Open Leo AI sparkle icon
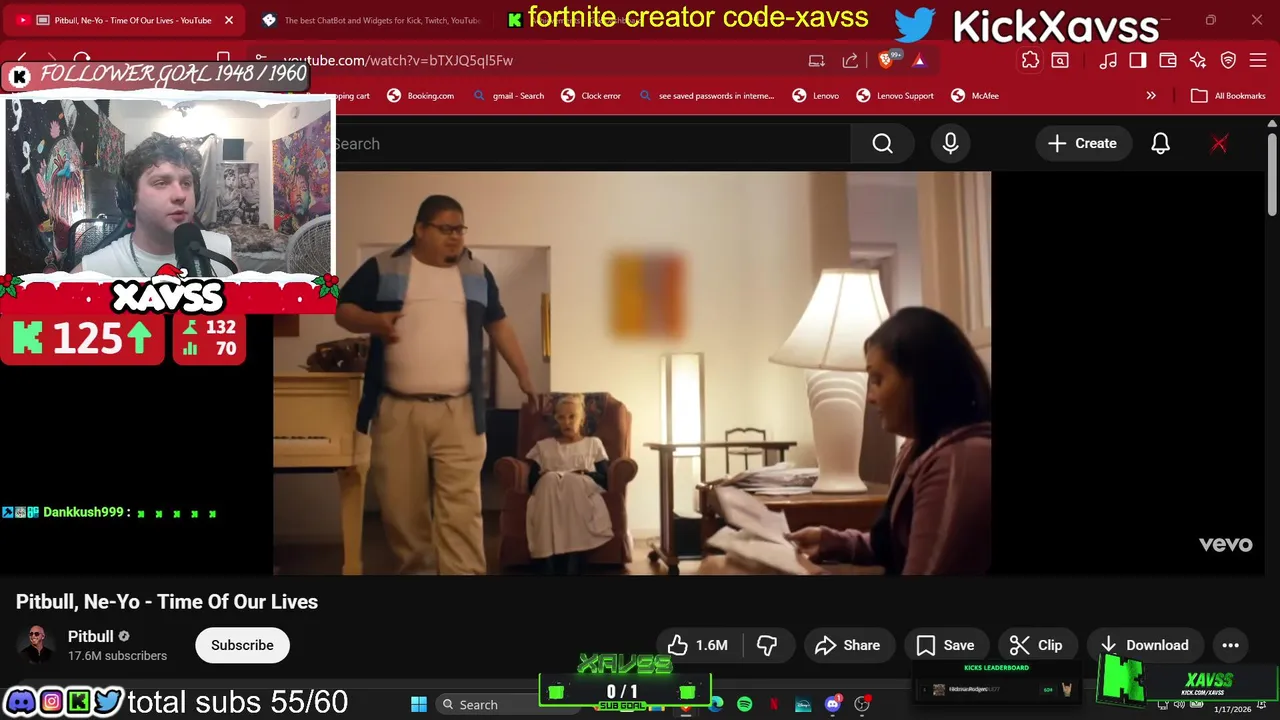 tap(1198, 60)
